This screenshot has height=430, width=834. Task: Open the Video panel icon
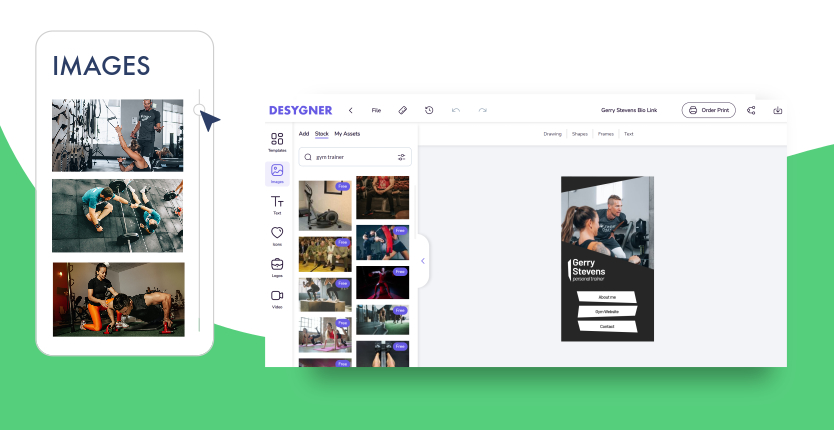click(277, 296)
